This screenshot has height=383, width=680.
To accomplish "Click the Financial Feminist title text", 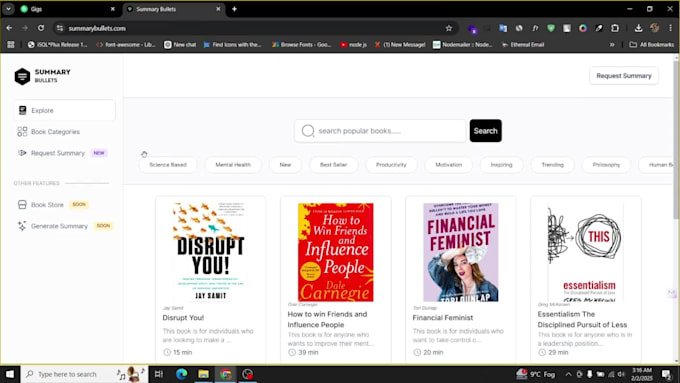I will (x=442, y=318).
